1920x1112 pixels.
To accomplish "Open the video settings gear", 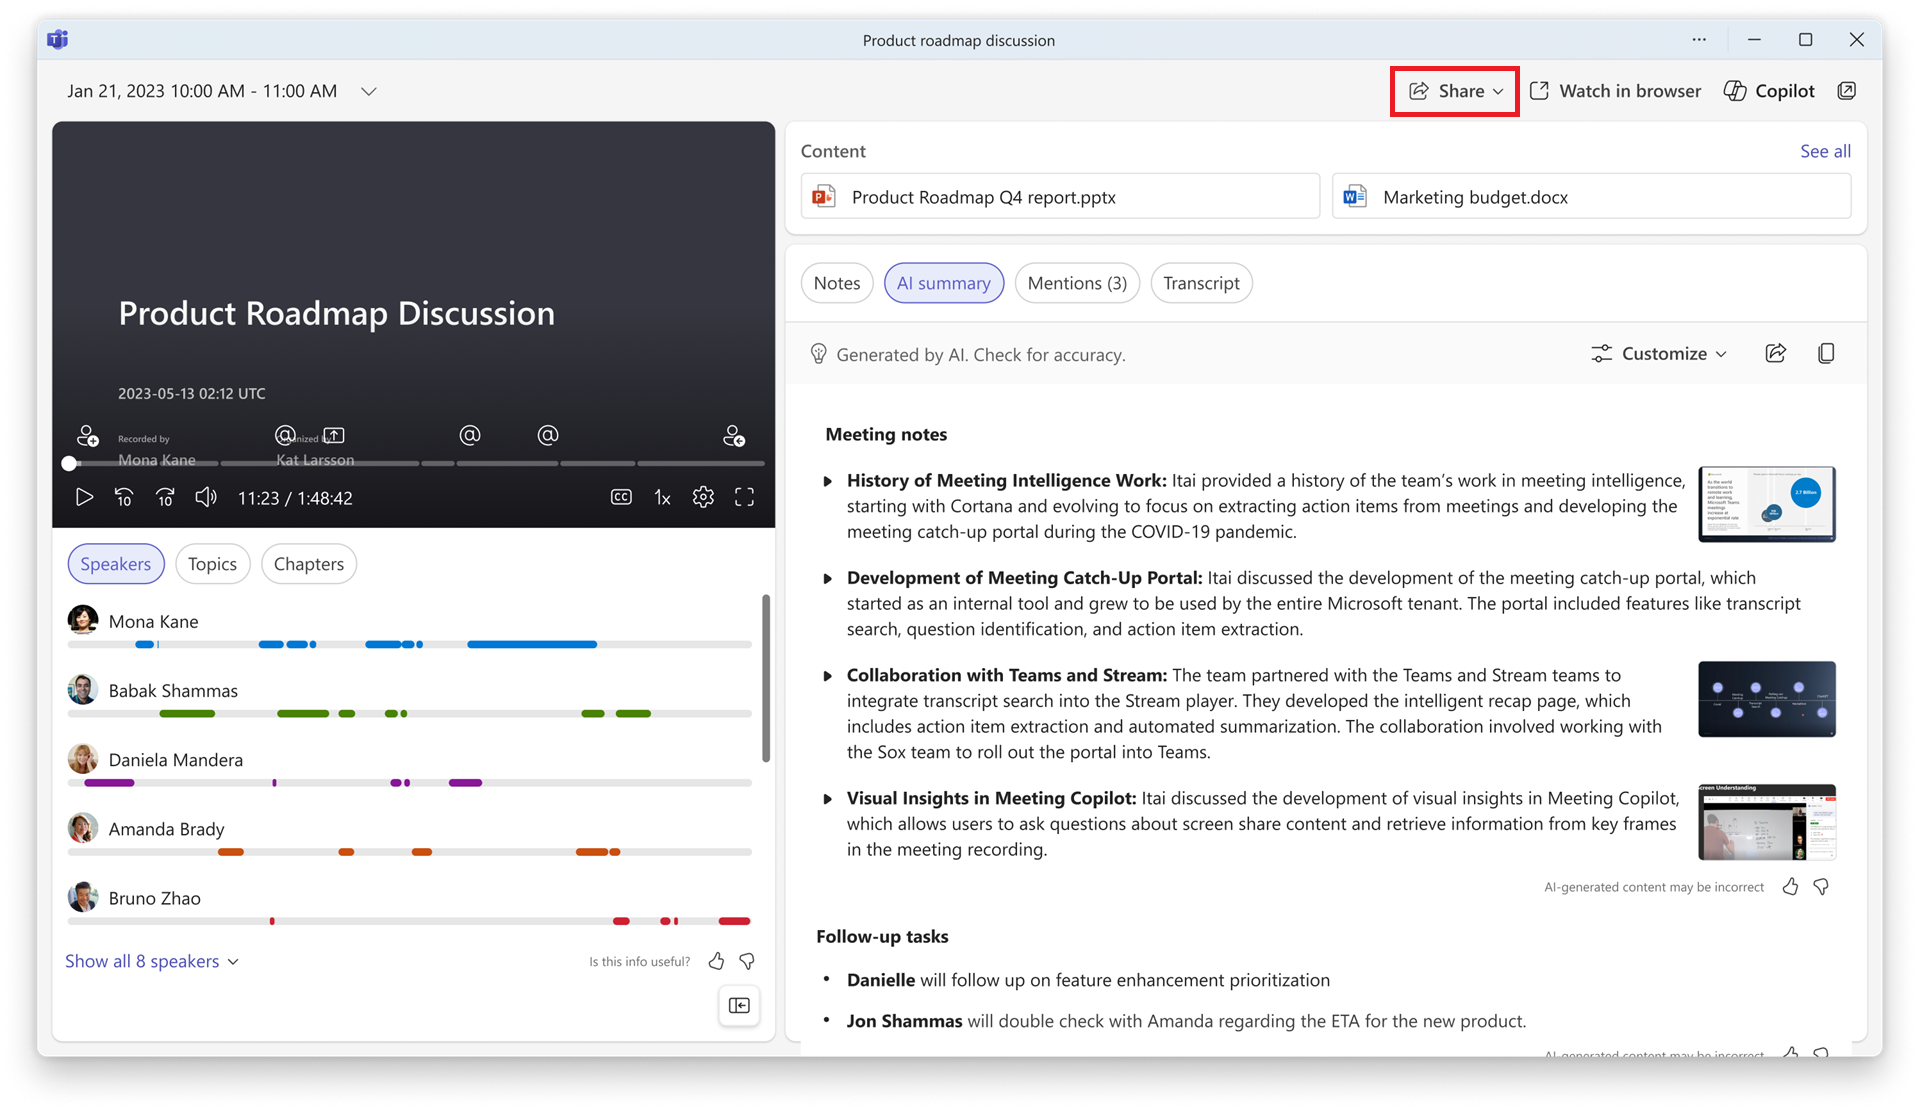I will (703, 497).
